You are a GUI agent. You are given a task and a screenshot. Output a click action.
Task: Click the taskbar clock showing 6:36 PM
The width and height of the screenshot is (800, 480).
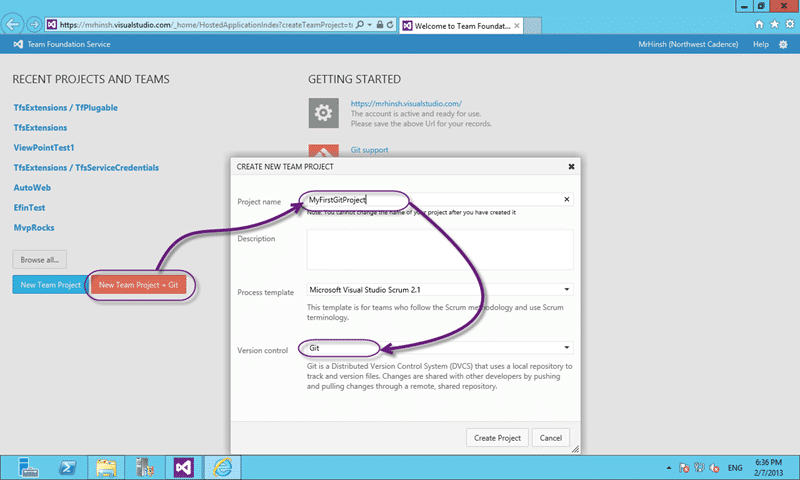point(768,467)
